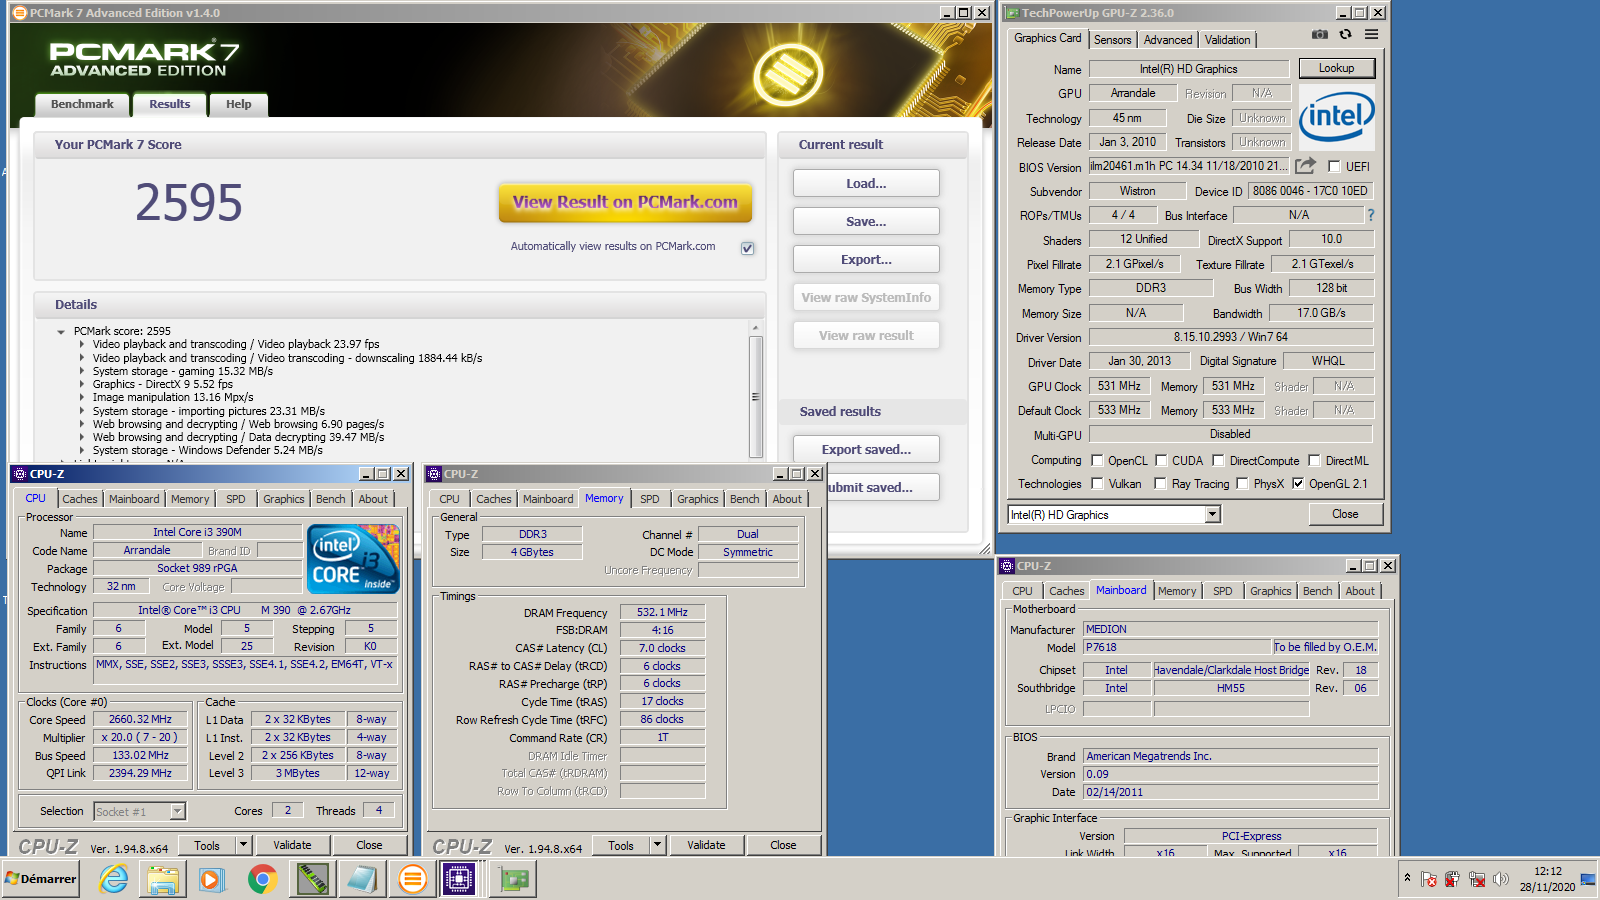Screen dimensions: 1600x900
Task: Click the Lookup button in GPU-Z
Action: 1337,68
